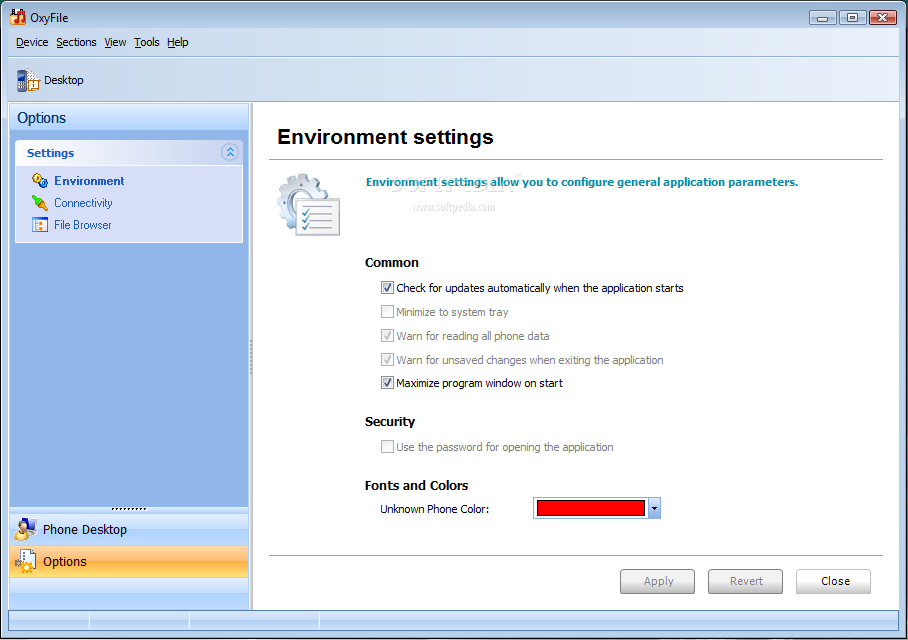Collapse the Settings group chevron
The image size is (908, 640).
[230, 152]
